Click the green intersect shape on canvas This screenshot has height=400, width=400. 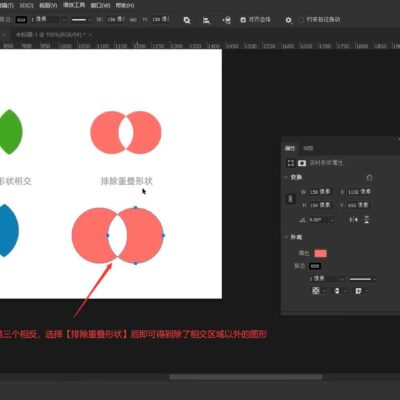point(11,132)
